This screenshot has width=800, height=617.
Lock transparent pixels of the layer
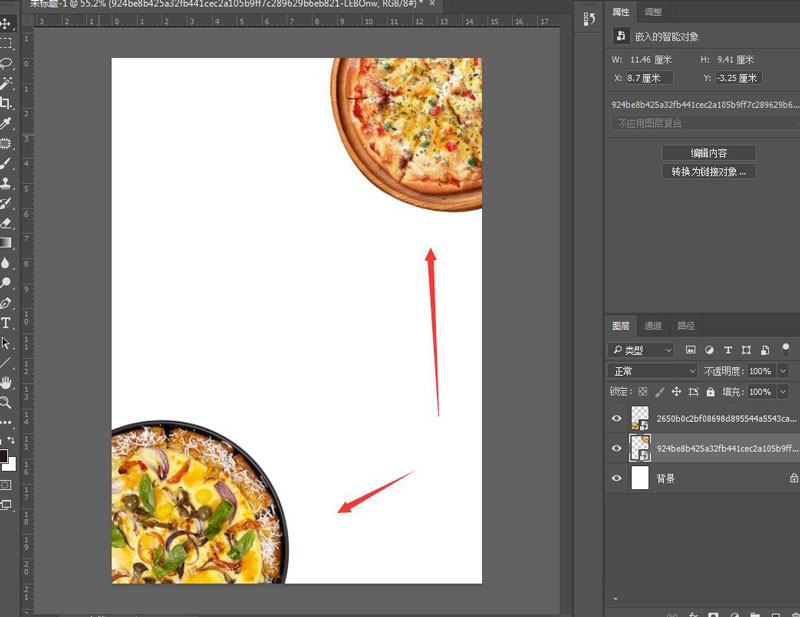(x=643, y=391)
